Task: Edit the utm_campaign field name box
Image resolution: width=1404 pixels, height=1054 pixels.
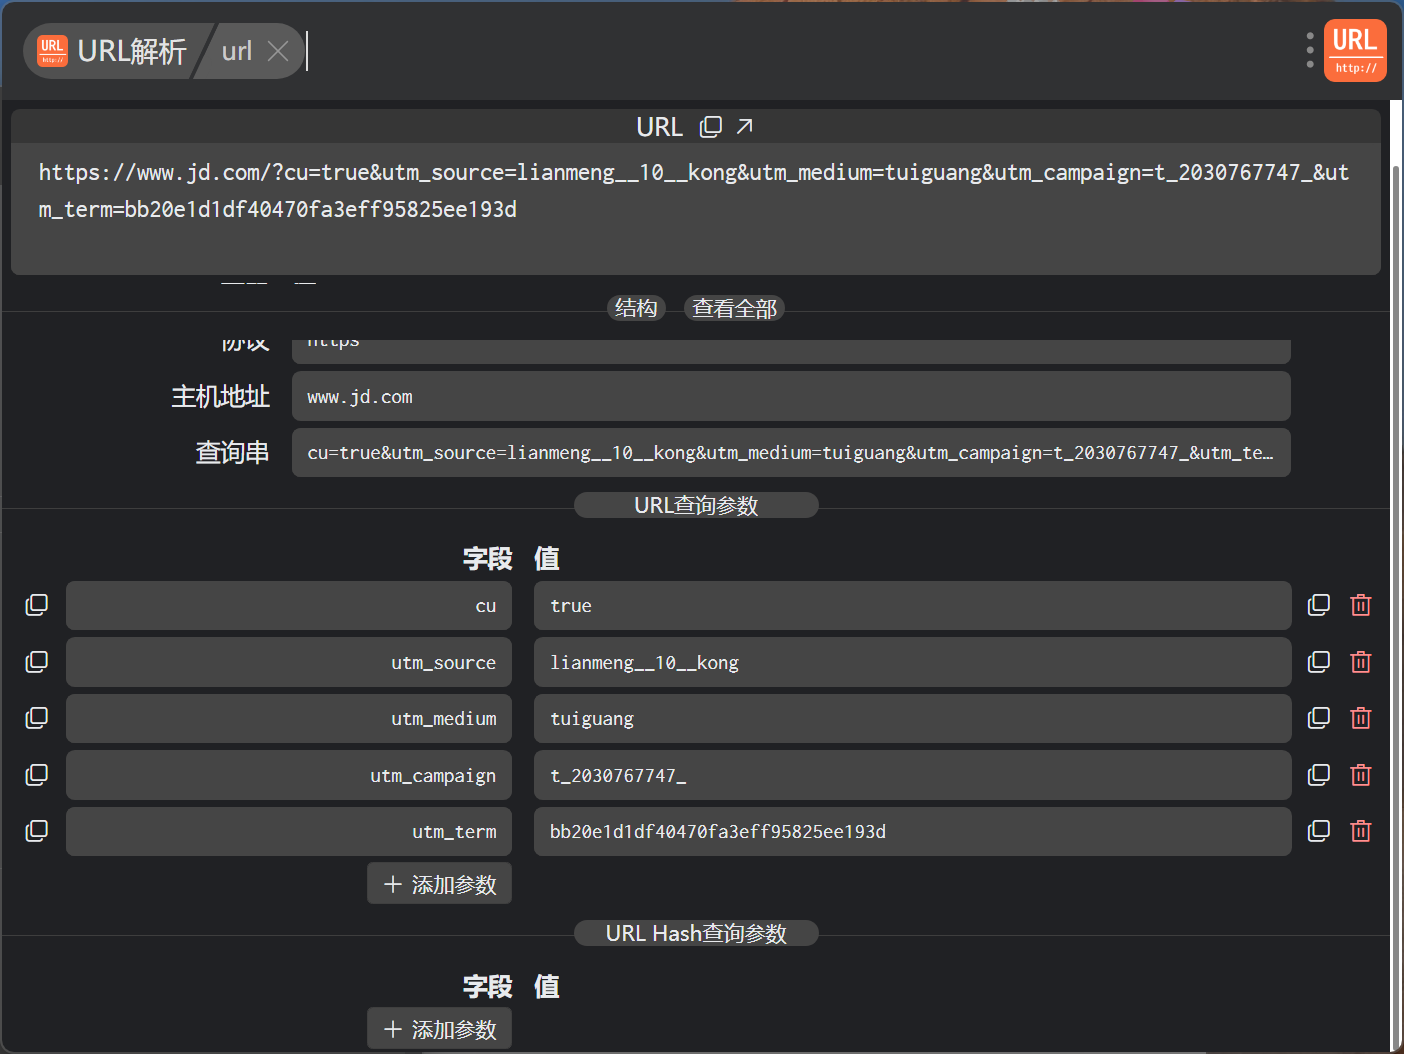Action: [289, 775]
